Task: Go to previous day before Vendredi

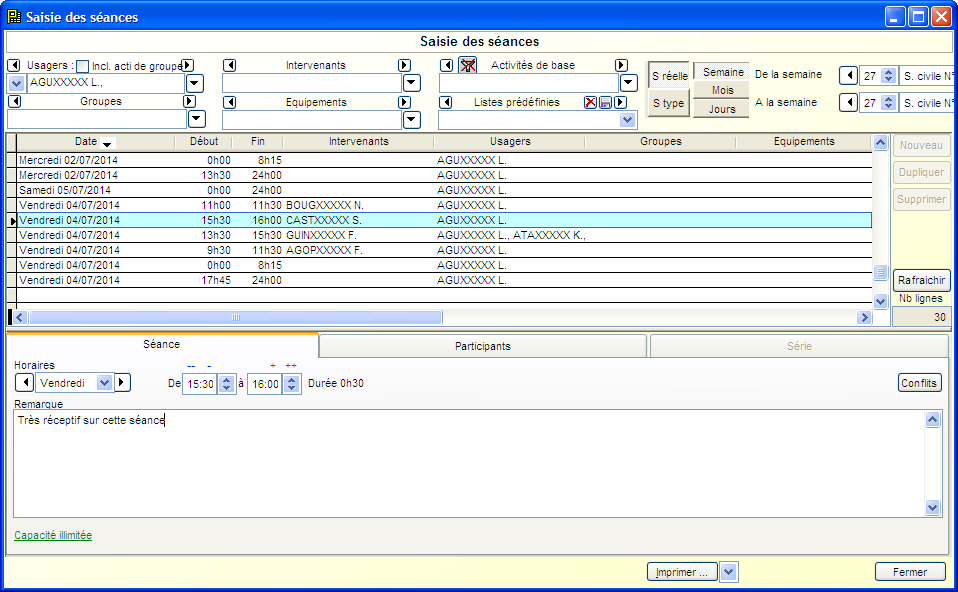Action: 24,382
